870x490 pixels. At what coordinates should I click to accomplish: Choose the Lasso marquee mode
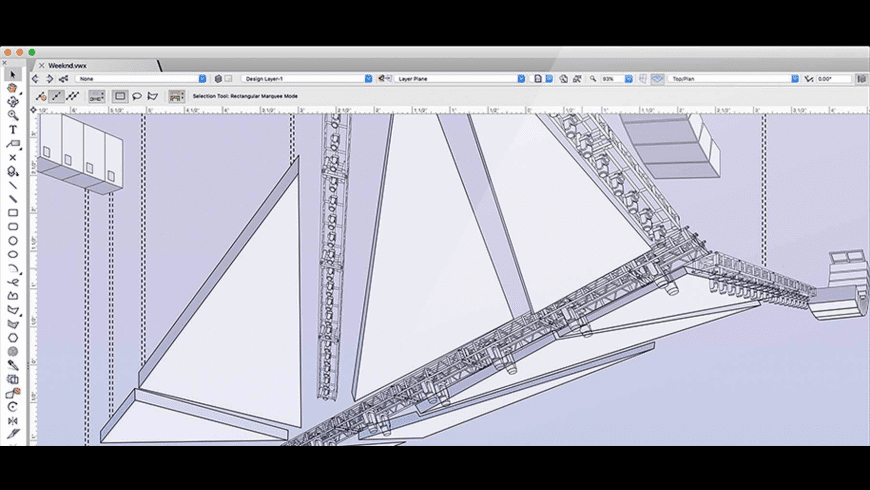pos(136,96)
